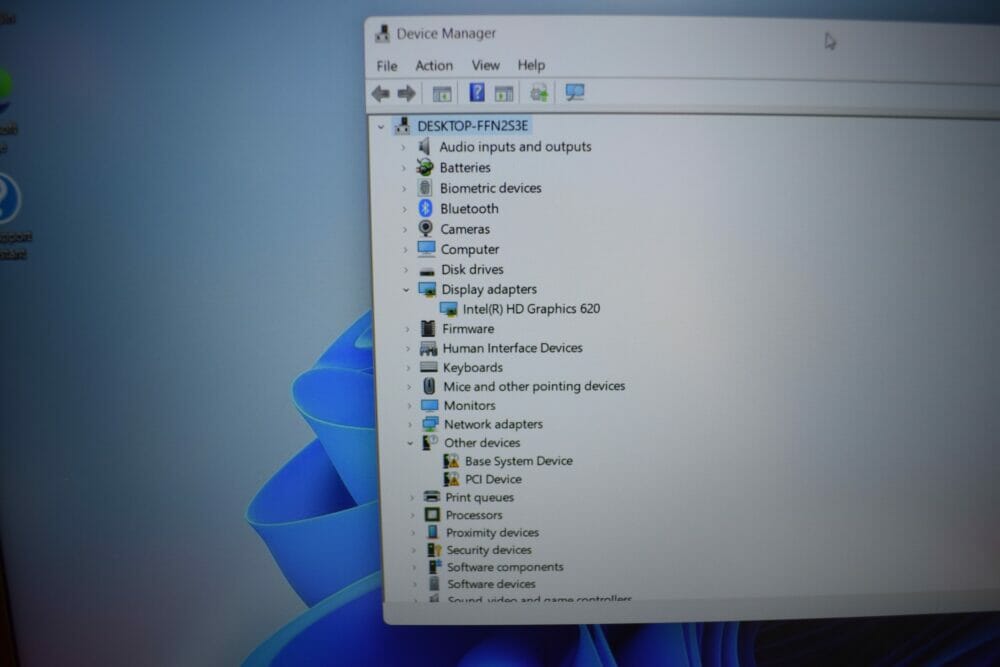The width and height of the screenshot is (1000, 667).
Task: Click the Show/Hide console tree icon
Action: (x=442, y=94)
